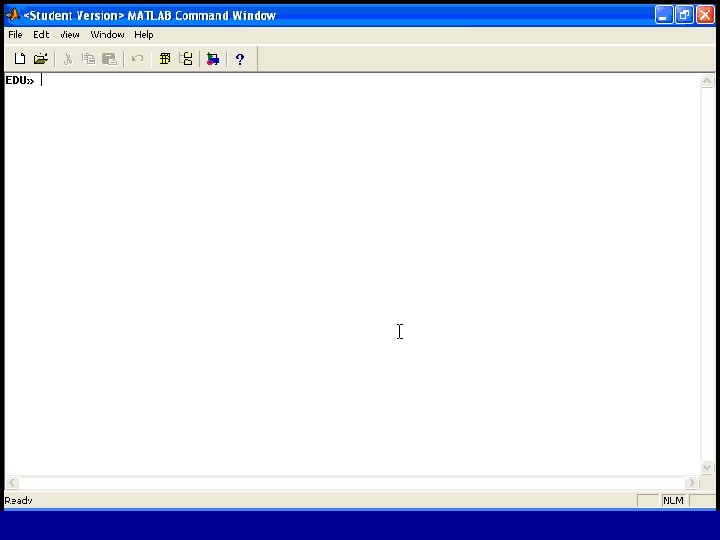Open the Help menu
This screenshot has height=540, width=720.
click(144, 34)
